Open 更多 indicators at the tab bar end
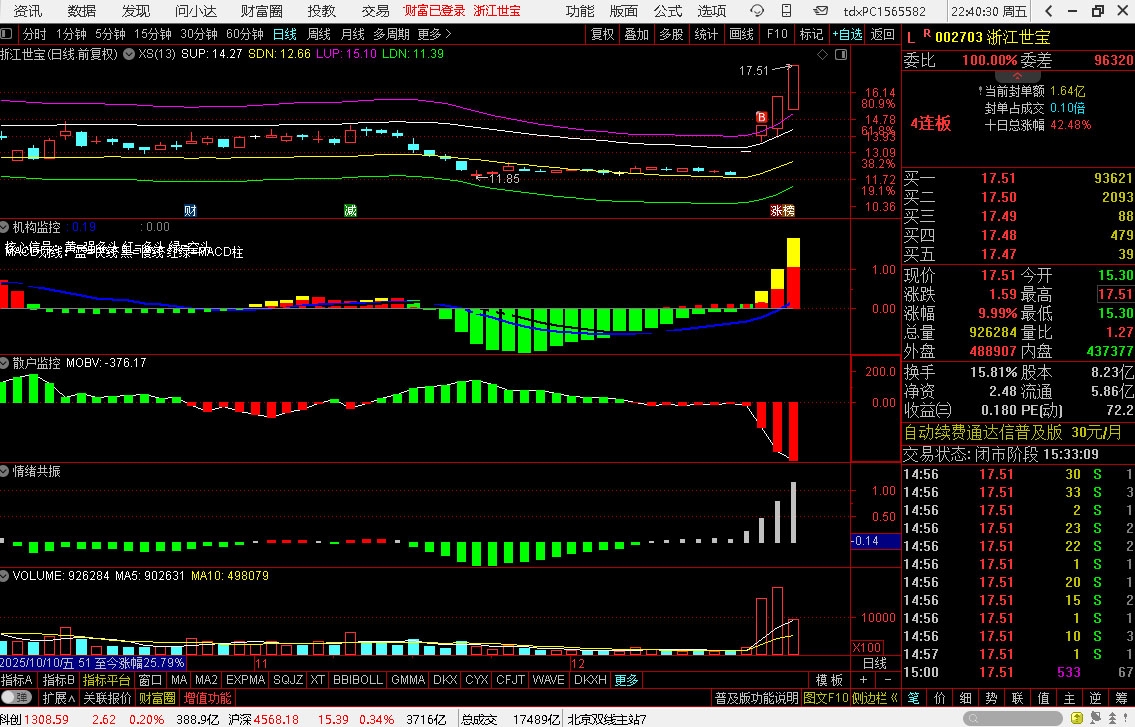 626,680
